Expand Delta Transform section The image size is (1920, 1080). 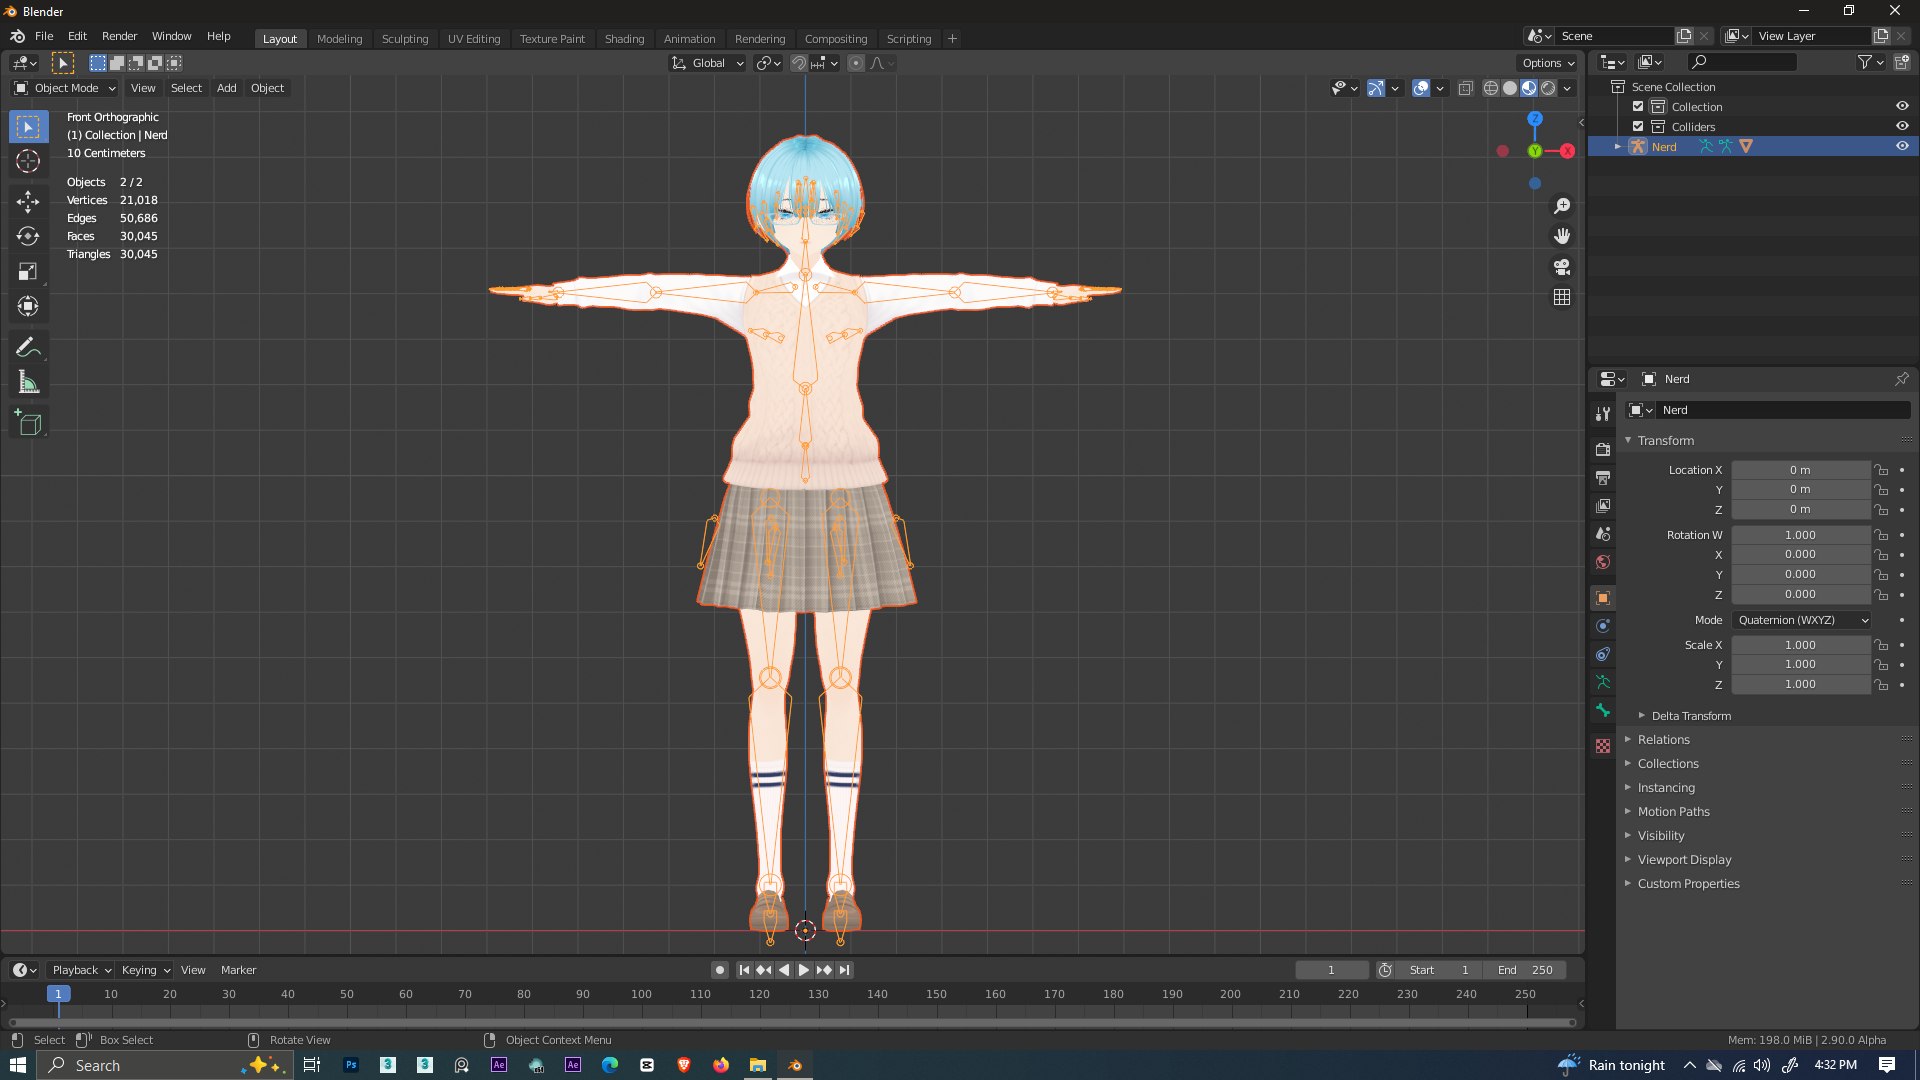[1690, 716]
